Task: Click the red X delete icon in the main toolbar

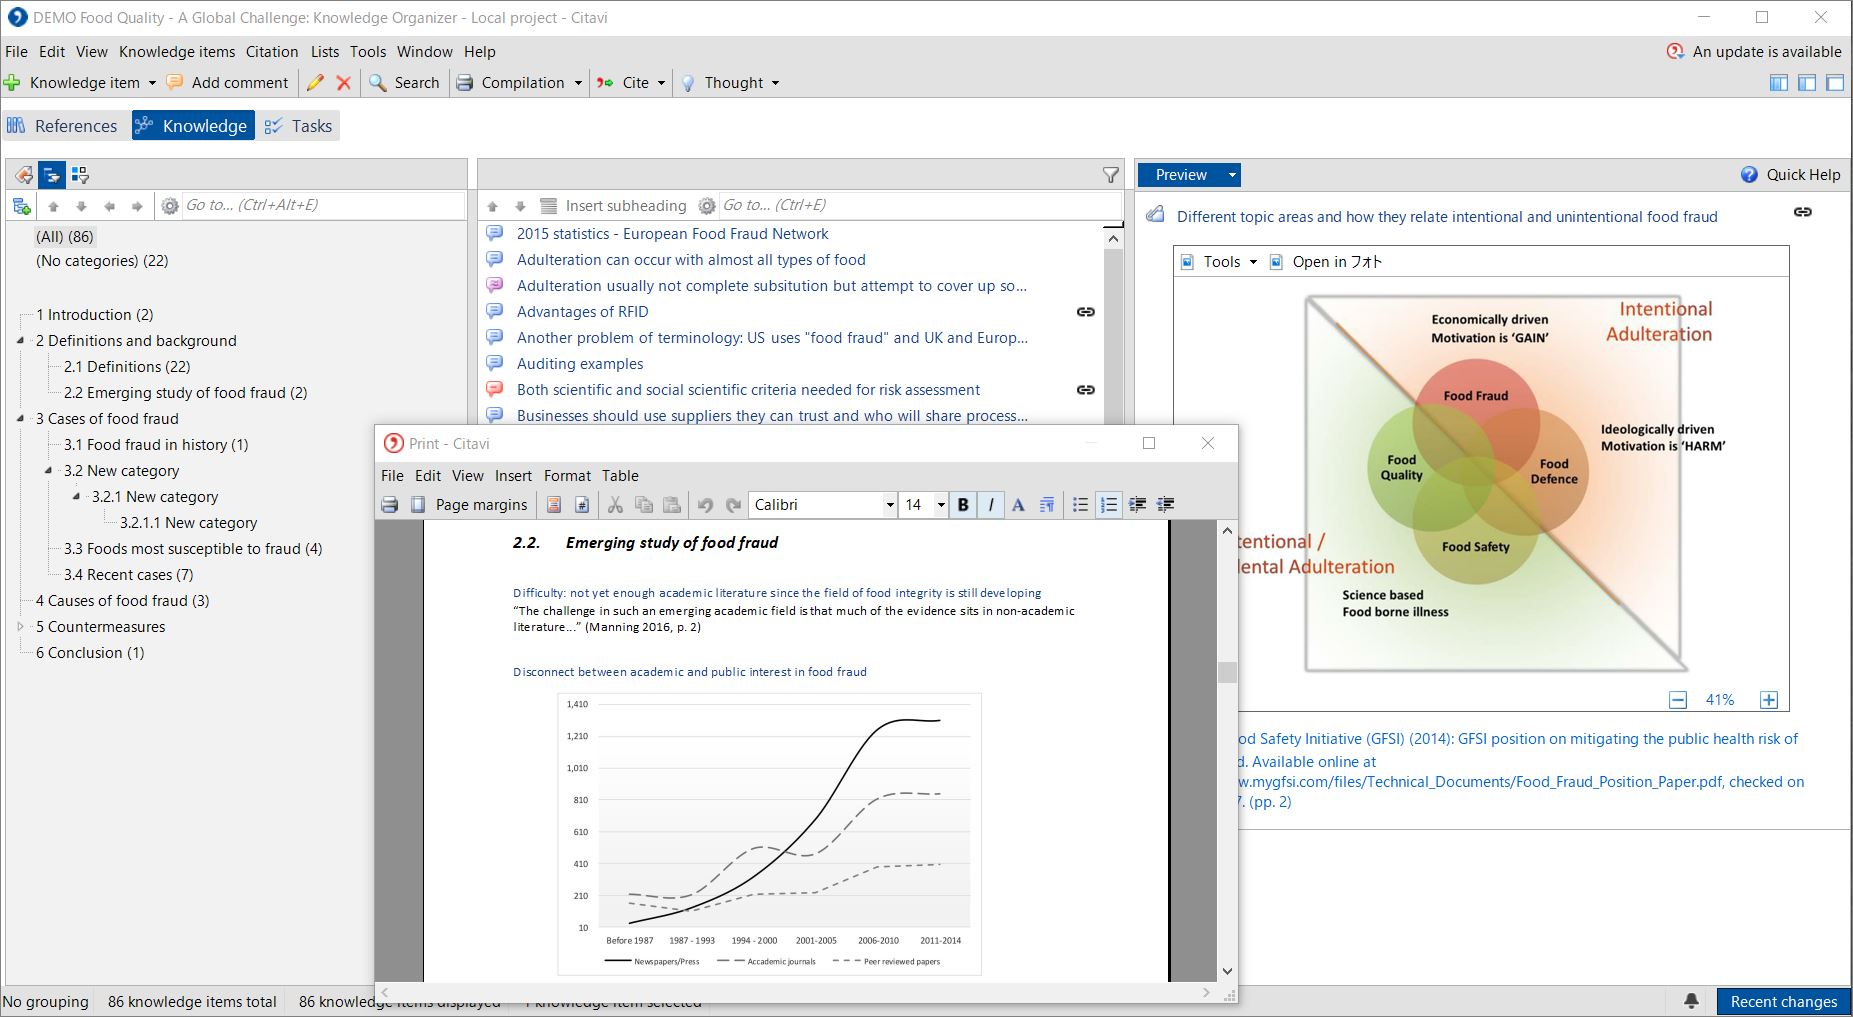Action: (344, 83)
